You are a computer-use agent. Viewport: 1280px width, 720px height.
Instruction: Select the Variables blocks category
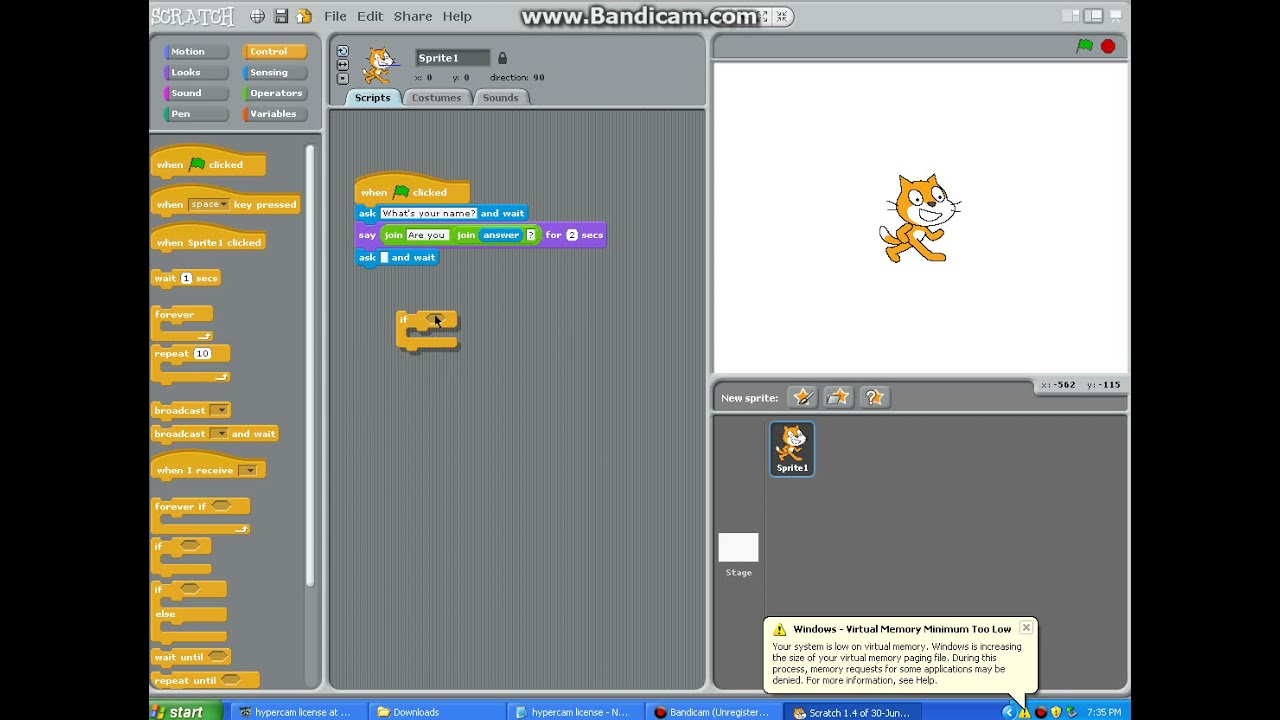[x=273, y=114]
